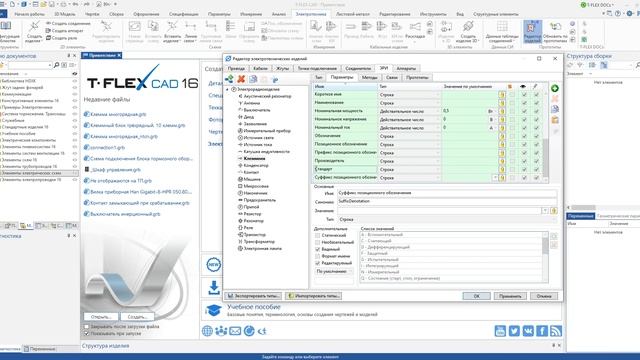The image size is (640, 360).
Task: Toggle visibility checkbox in Наименование row
Action: (x=524, y=103)
